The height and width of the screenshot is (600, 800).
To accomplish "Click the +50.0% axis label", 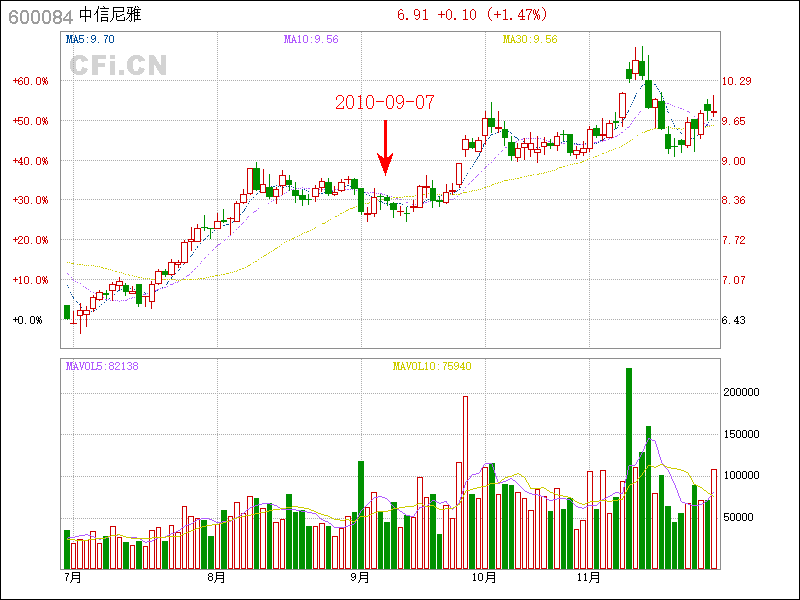I will point(31,121).
